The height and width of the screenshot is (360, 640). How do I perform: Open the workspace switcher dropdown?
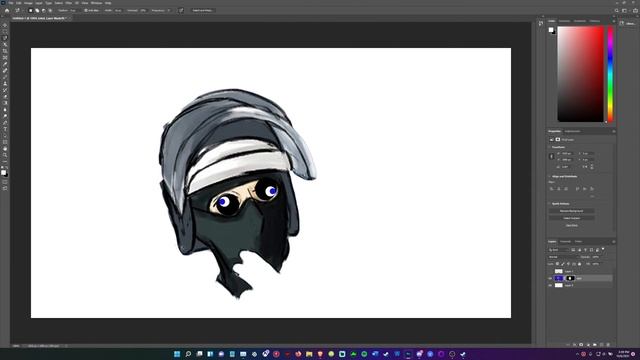pyautogui.click(x=624, y=11)
